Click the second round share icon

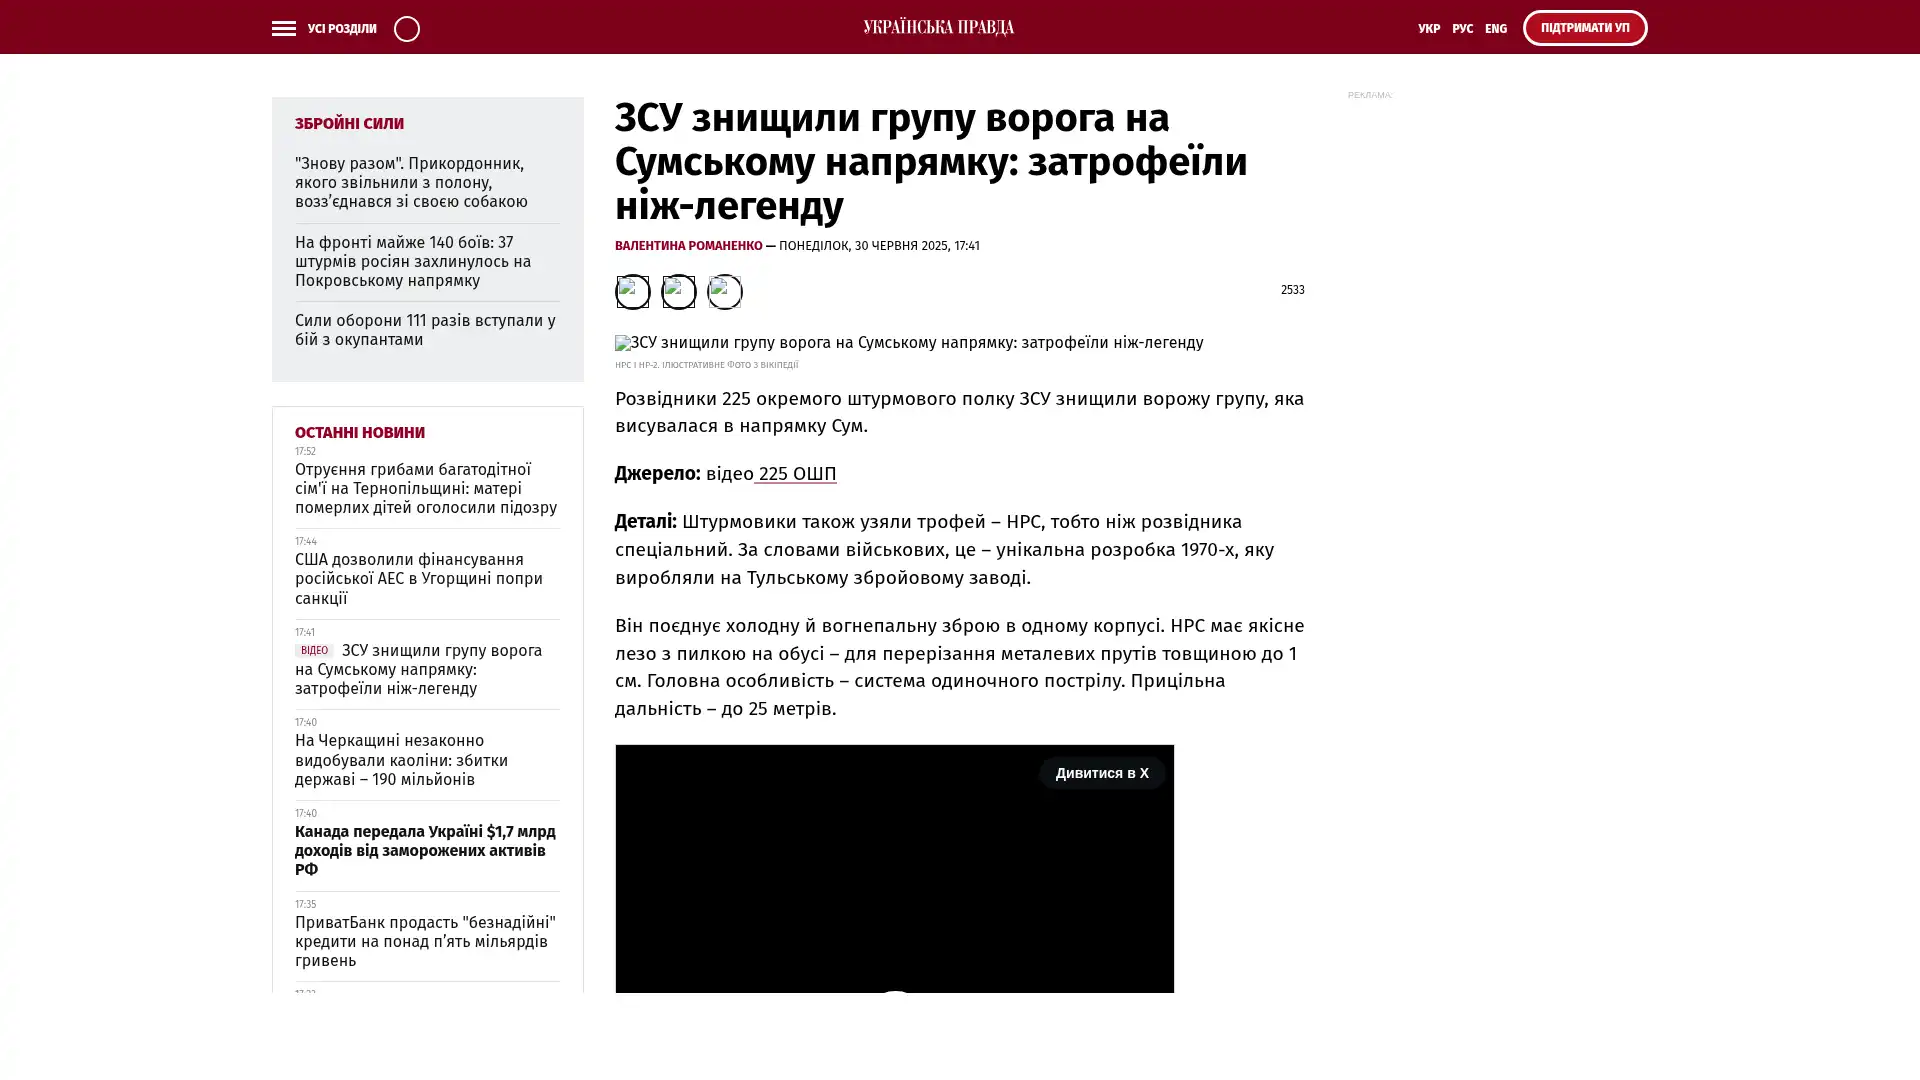pos(678,291)
